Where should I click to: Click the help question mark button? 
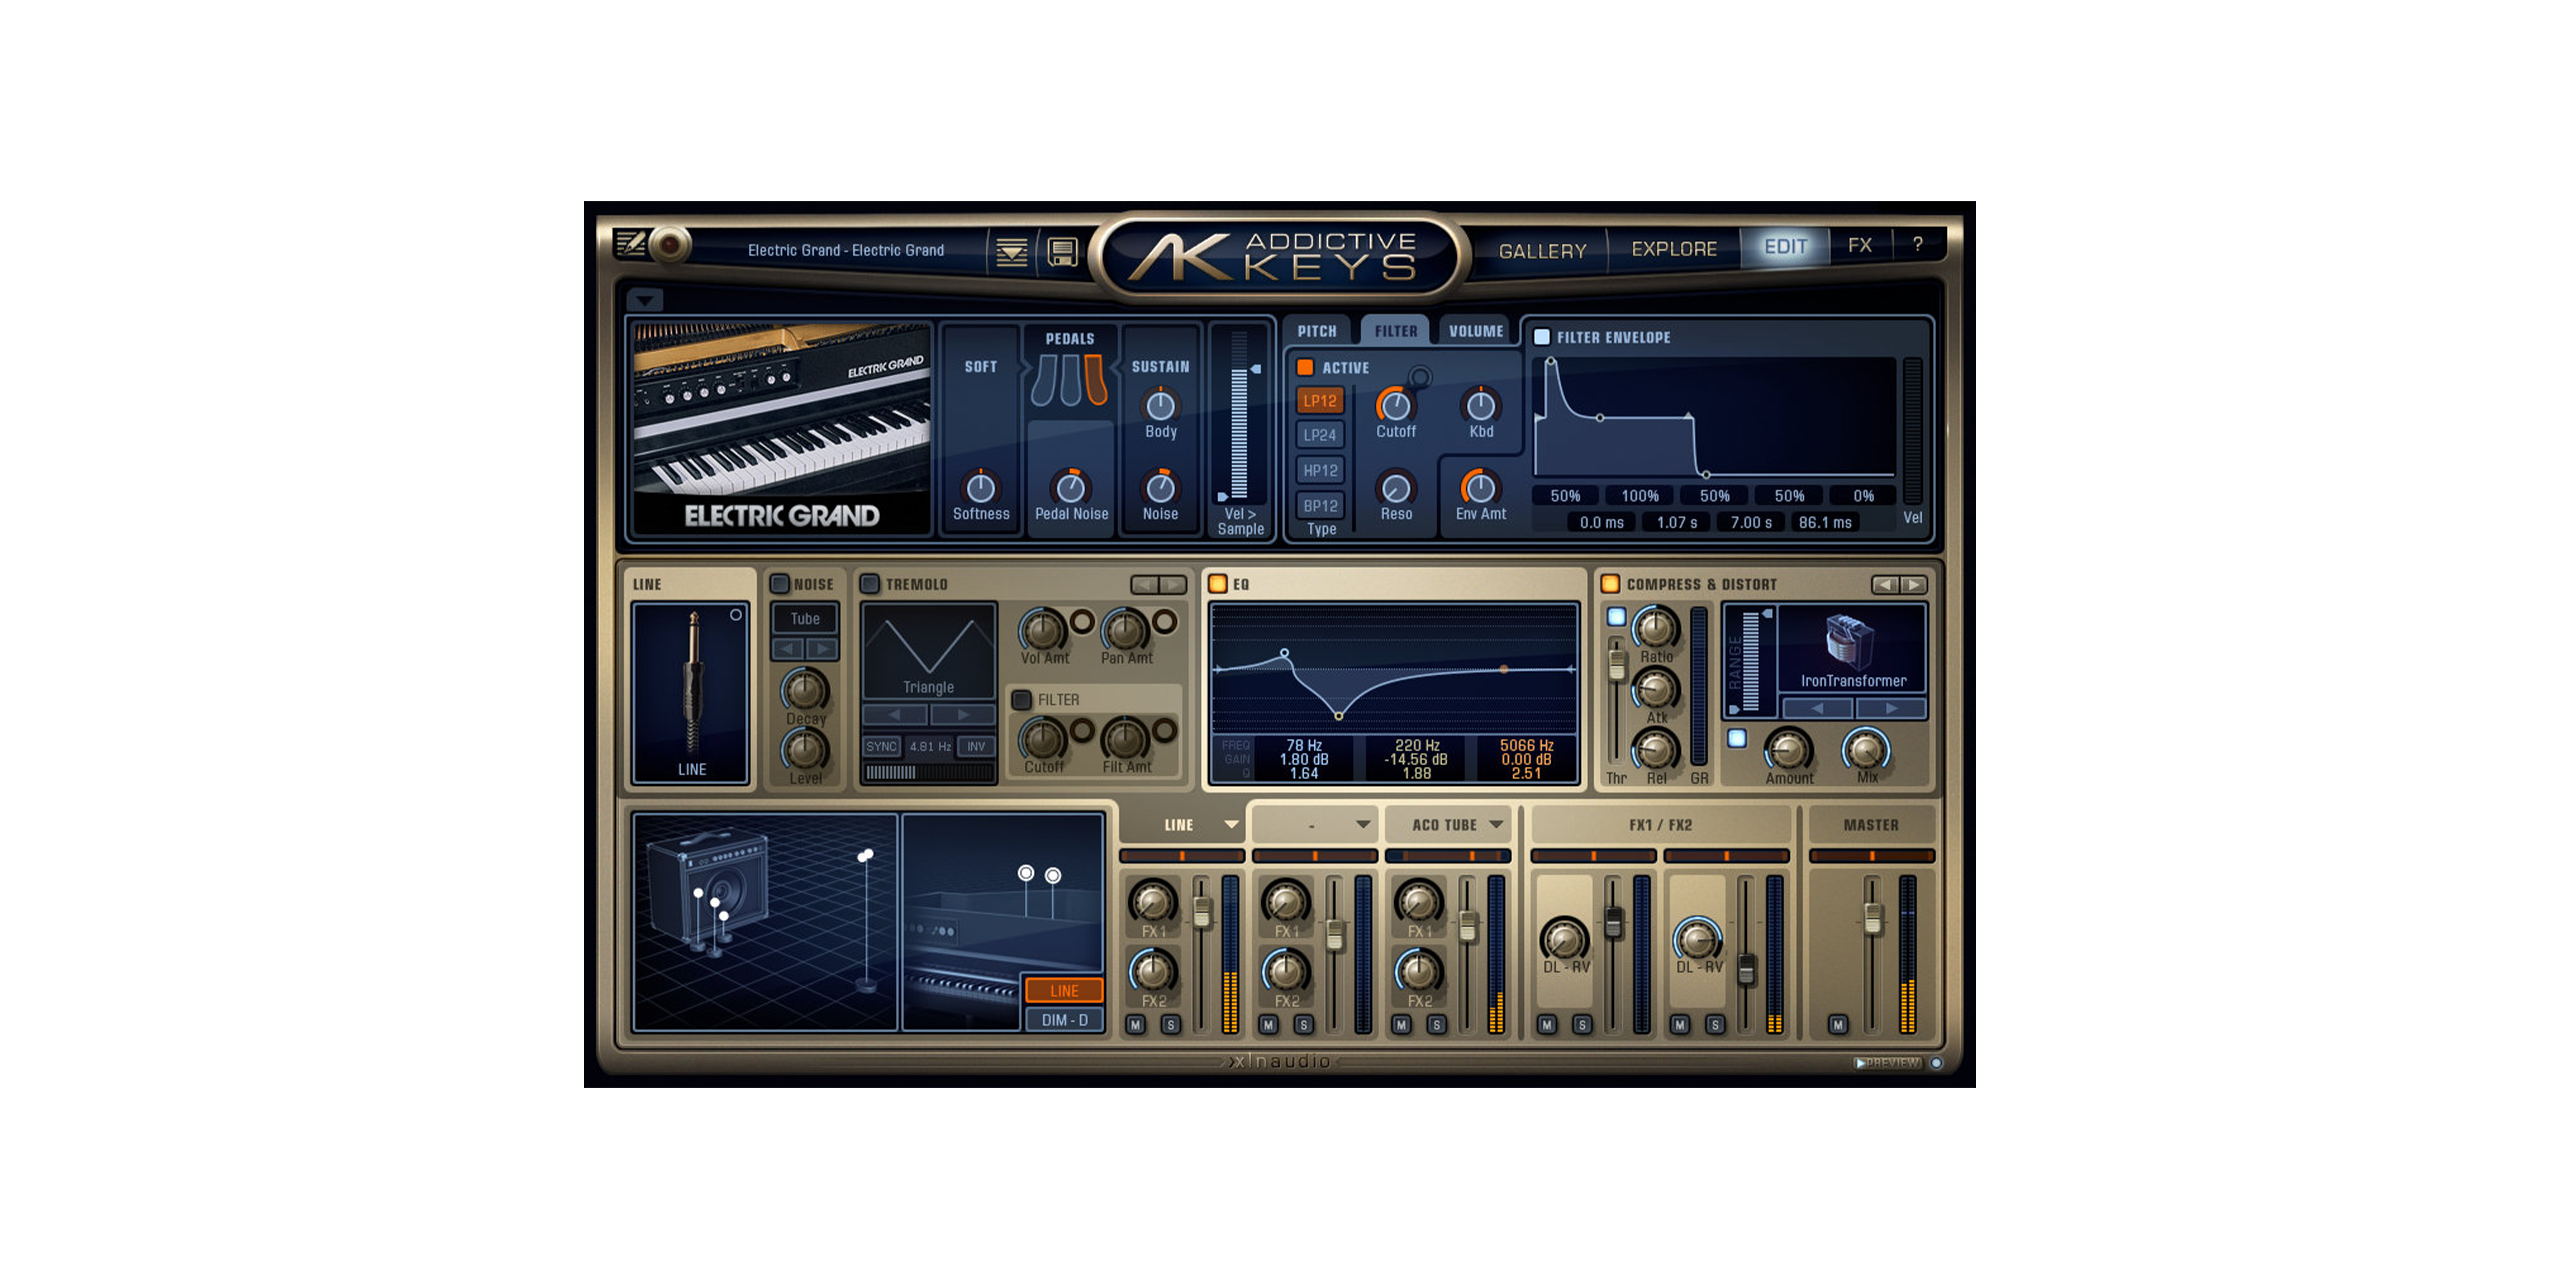click(1917, 245)
